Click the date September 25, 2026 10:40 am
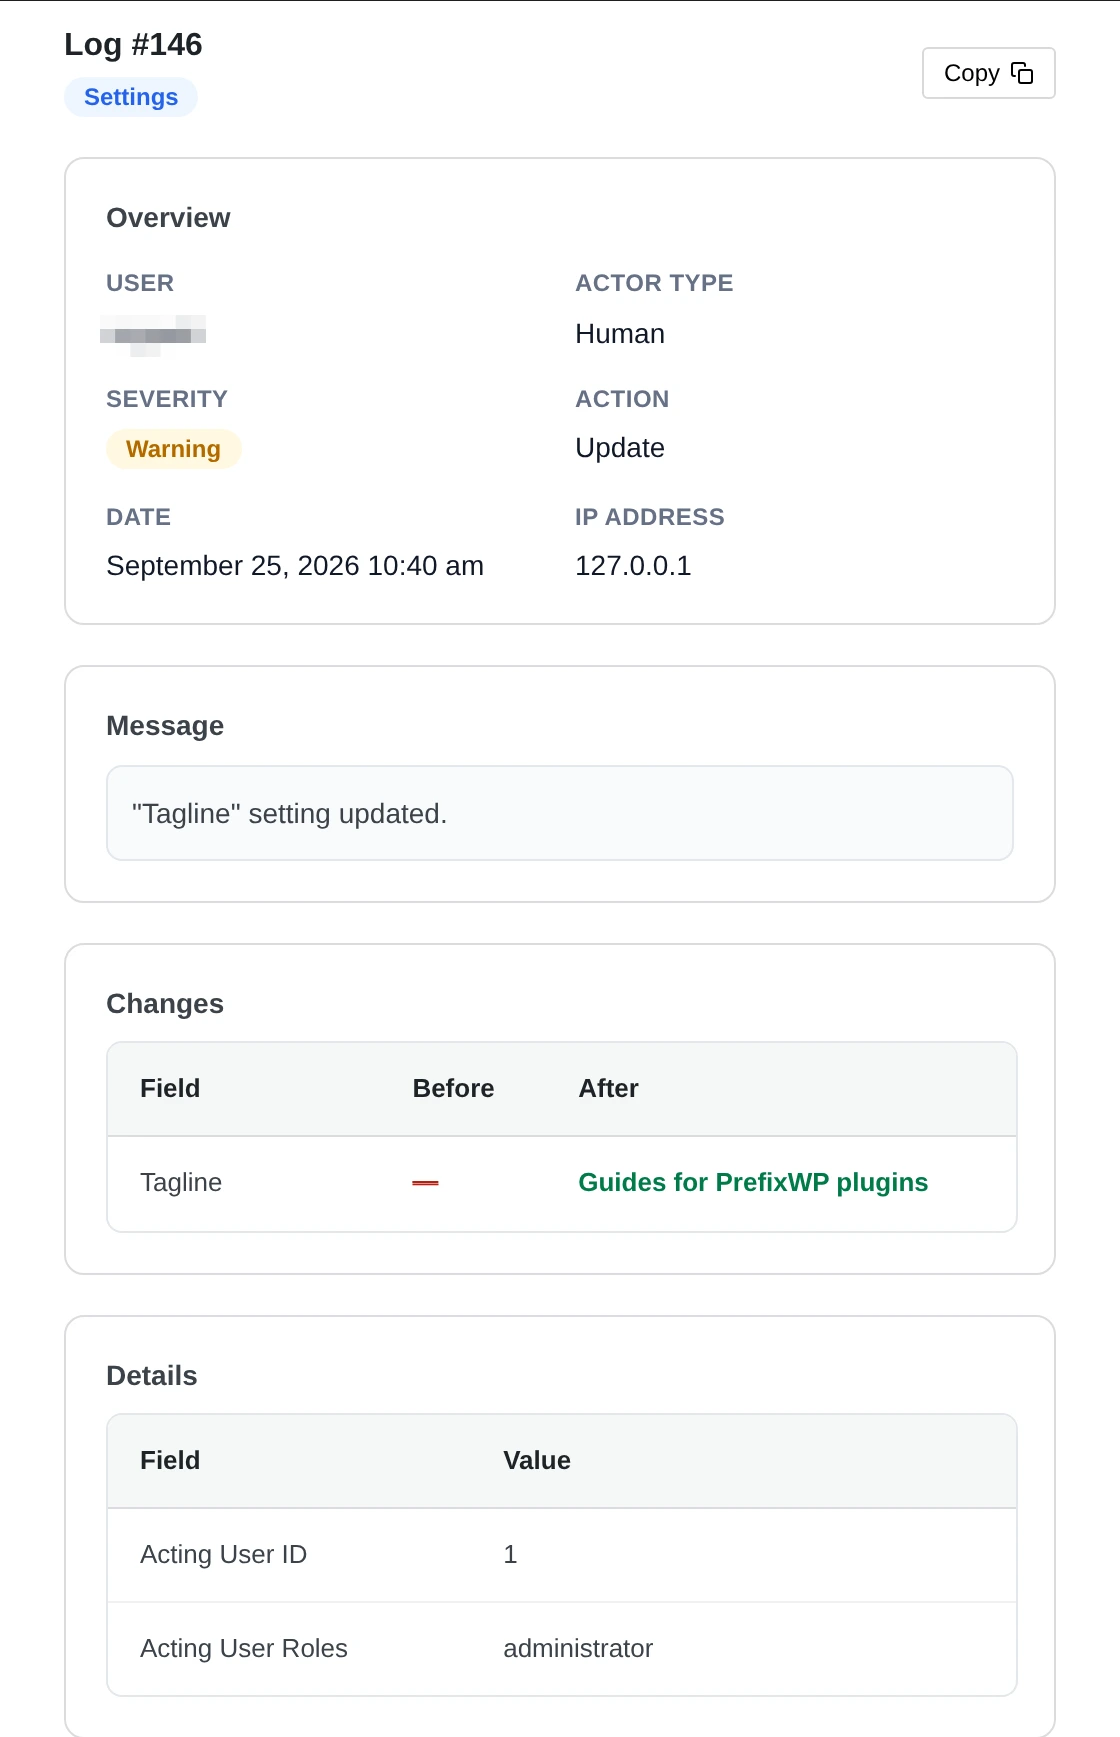 [x=295, y=566]
